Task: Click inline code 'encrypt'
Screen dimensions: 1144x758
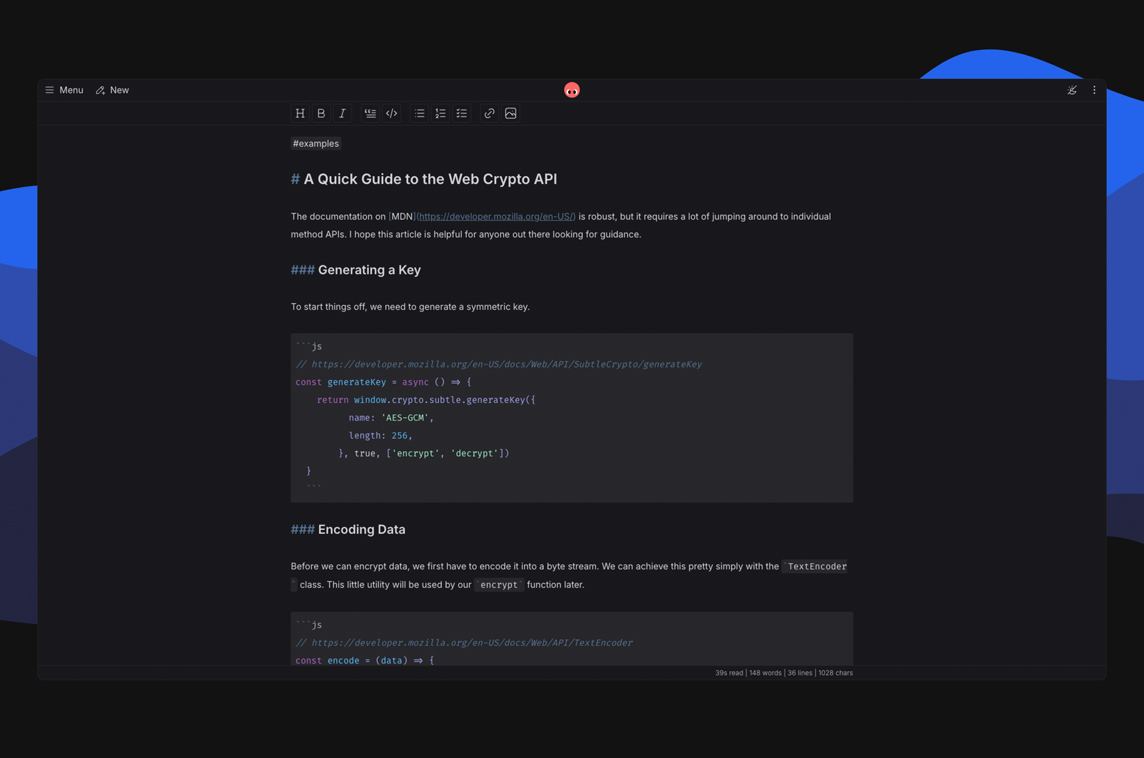Action: point(499,585)
